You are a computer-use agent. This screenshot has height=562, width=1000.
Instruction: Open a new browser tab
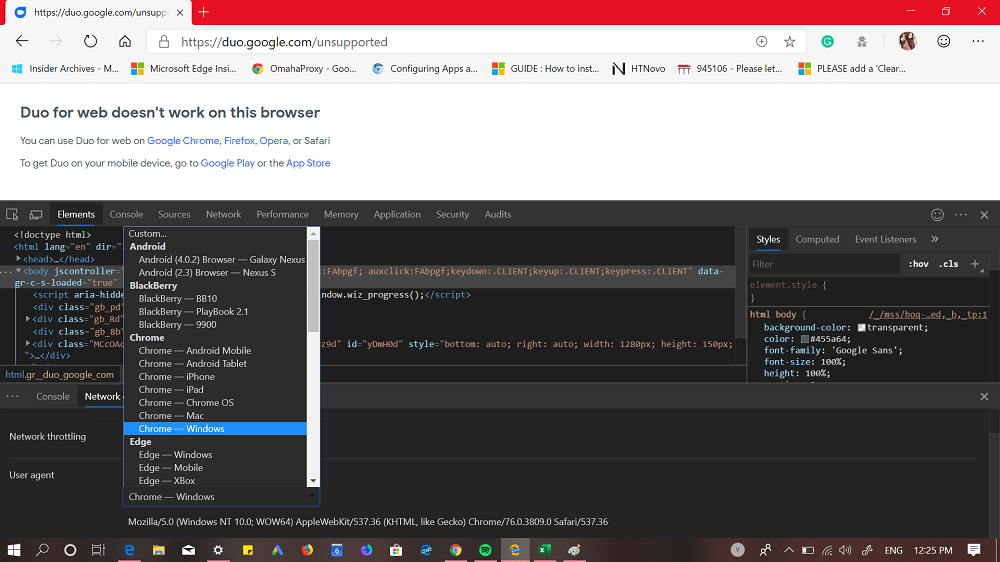tap(203, 12)
